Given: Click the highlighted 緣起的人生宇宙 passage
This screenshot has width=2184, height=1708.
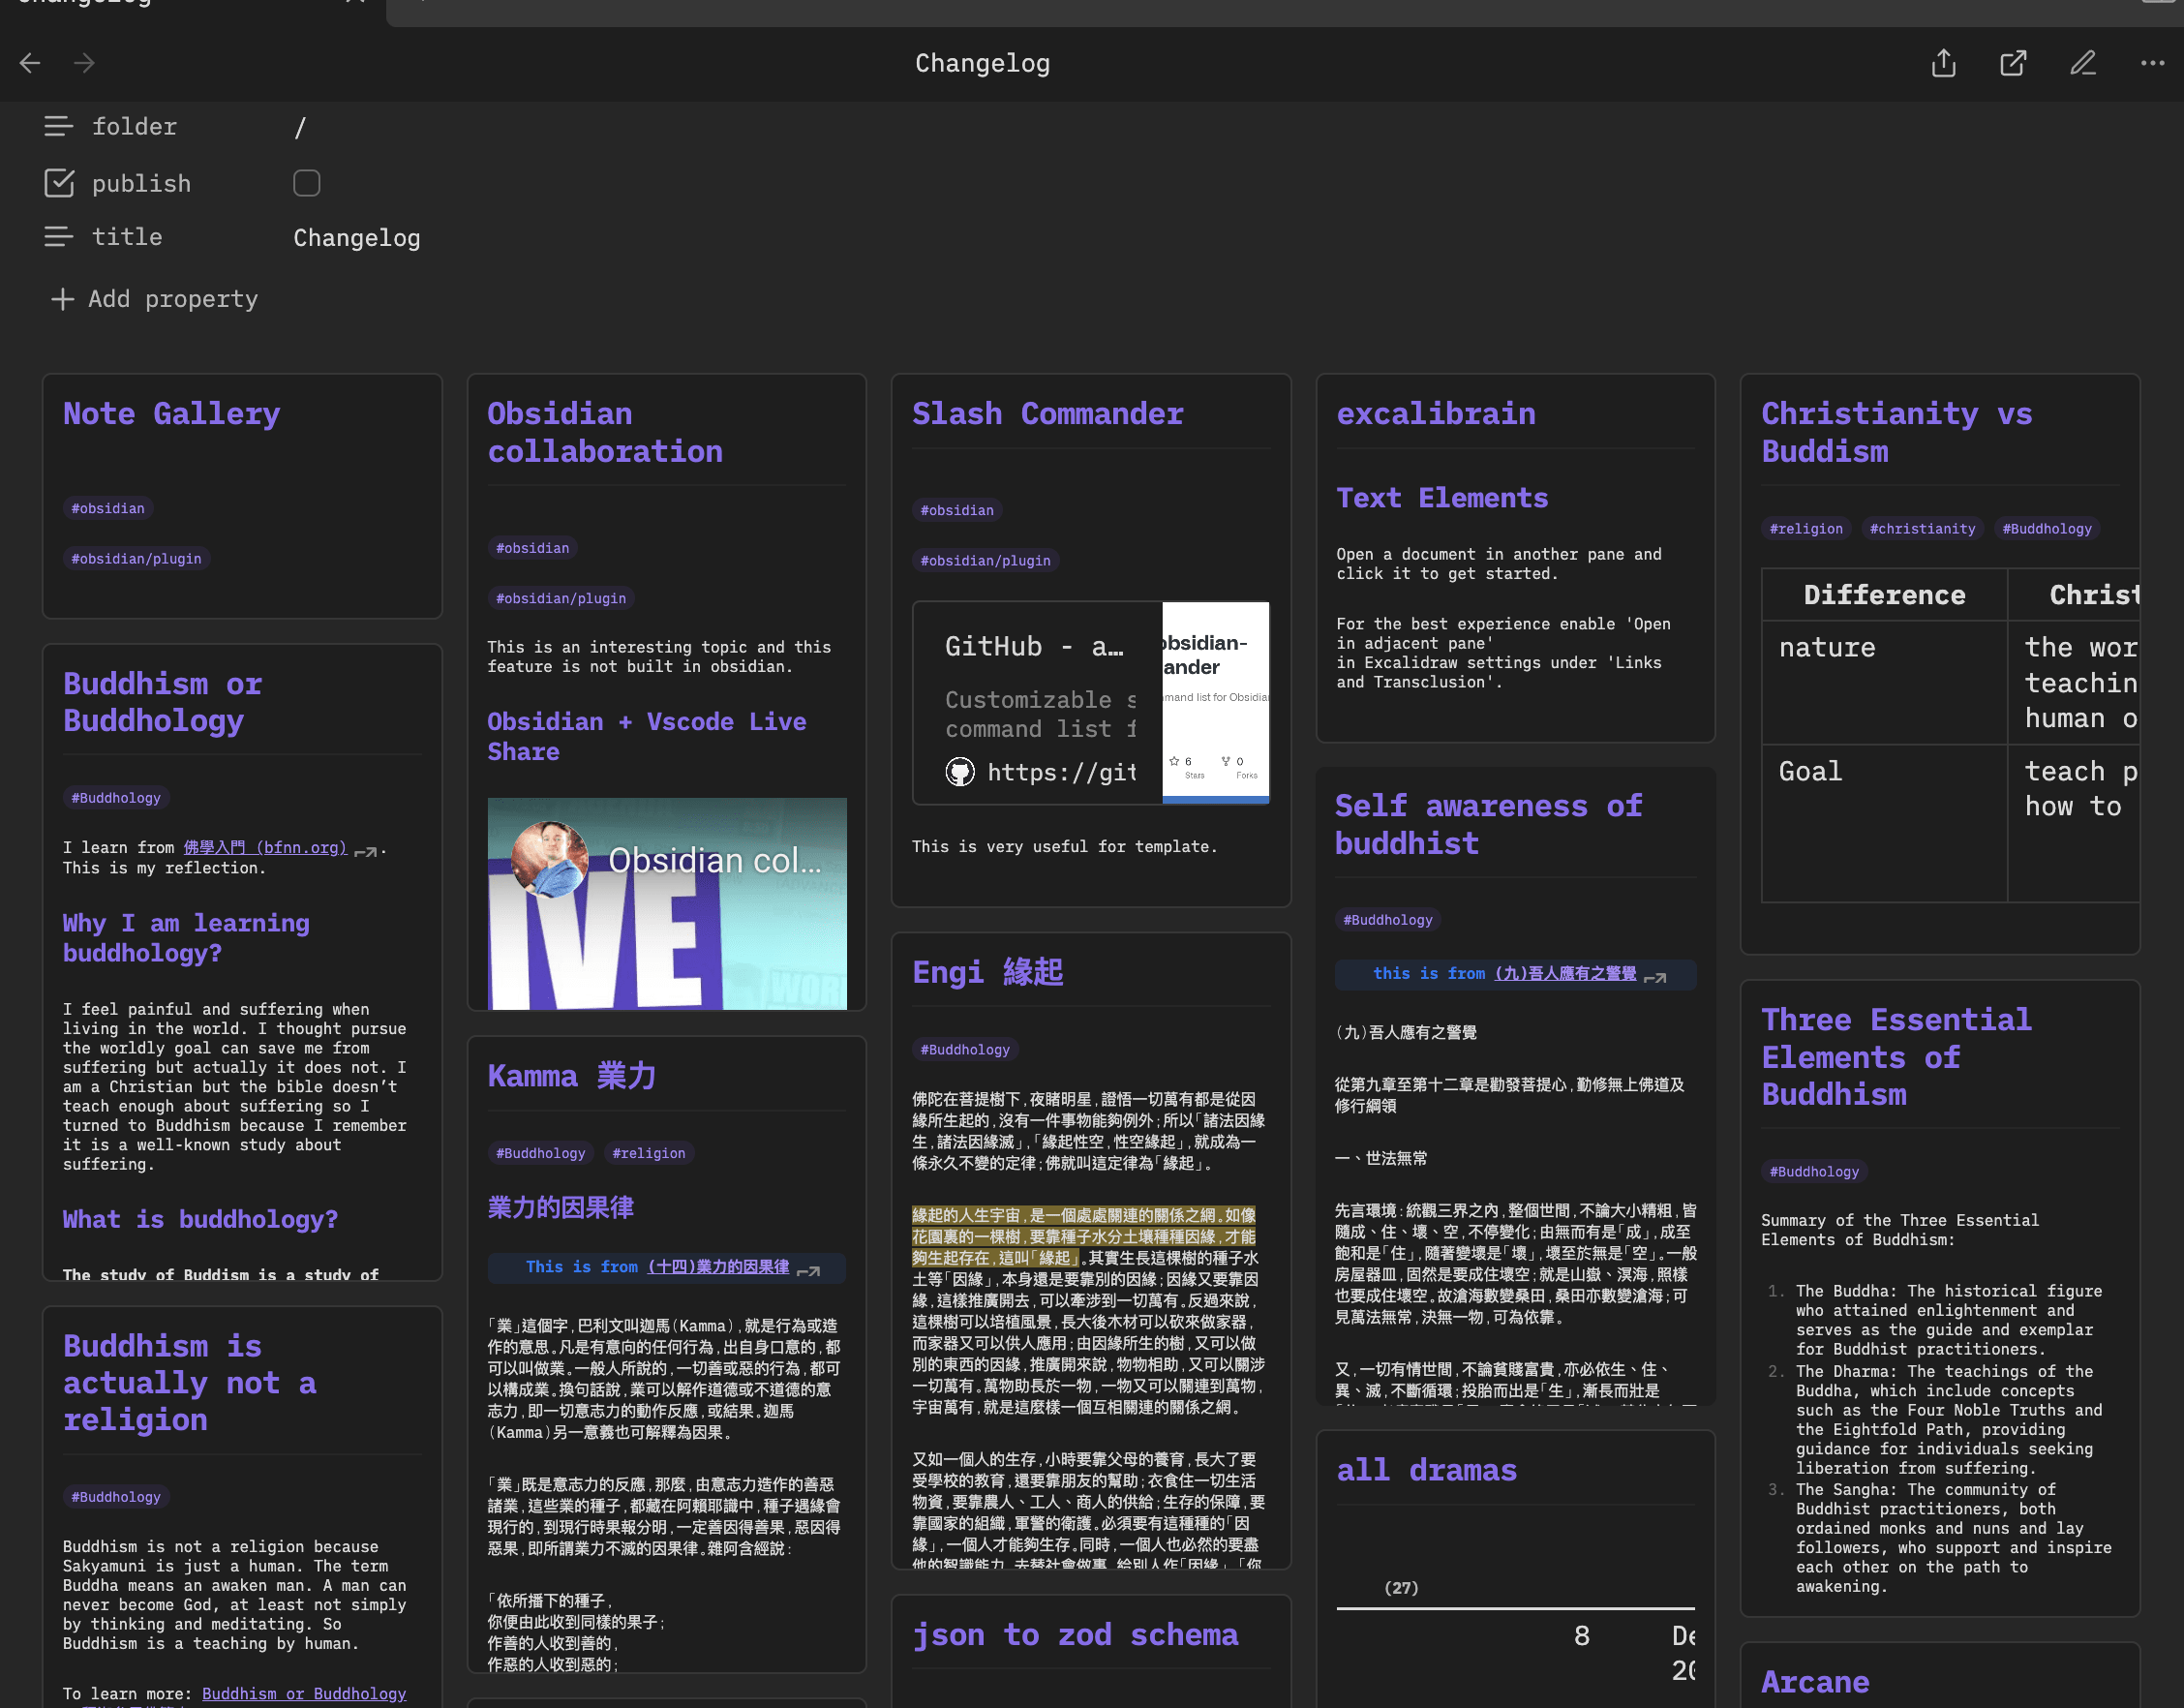Looking at the screenshot, I should coord(1083,1236).
